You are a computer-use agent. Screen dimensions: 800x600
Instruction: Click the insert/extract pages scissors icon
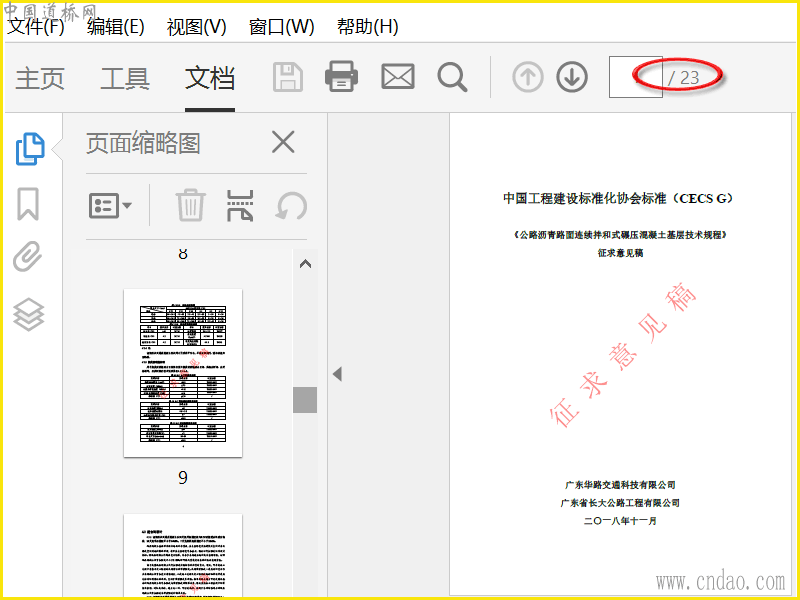point(240,206)
